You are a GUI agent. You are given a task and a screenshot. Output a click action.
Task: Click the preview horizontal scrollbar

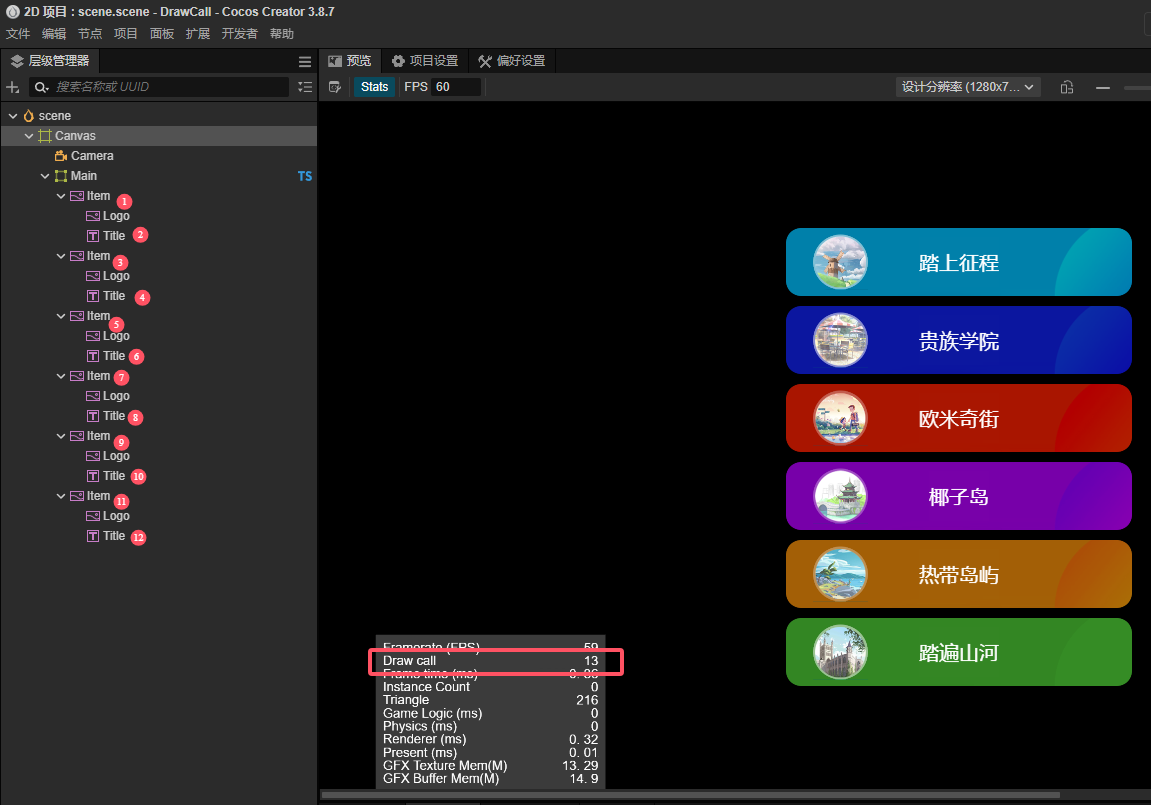click(690, 795)
